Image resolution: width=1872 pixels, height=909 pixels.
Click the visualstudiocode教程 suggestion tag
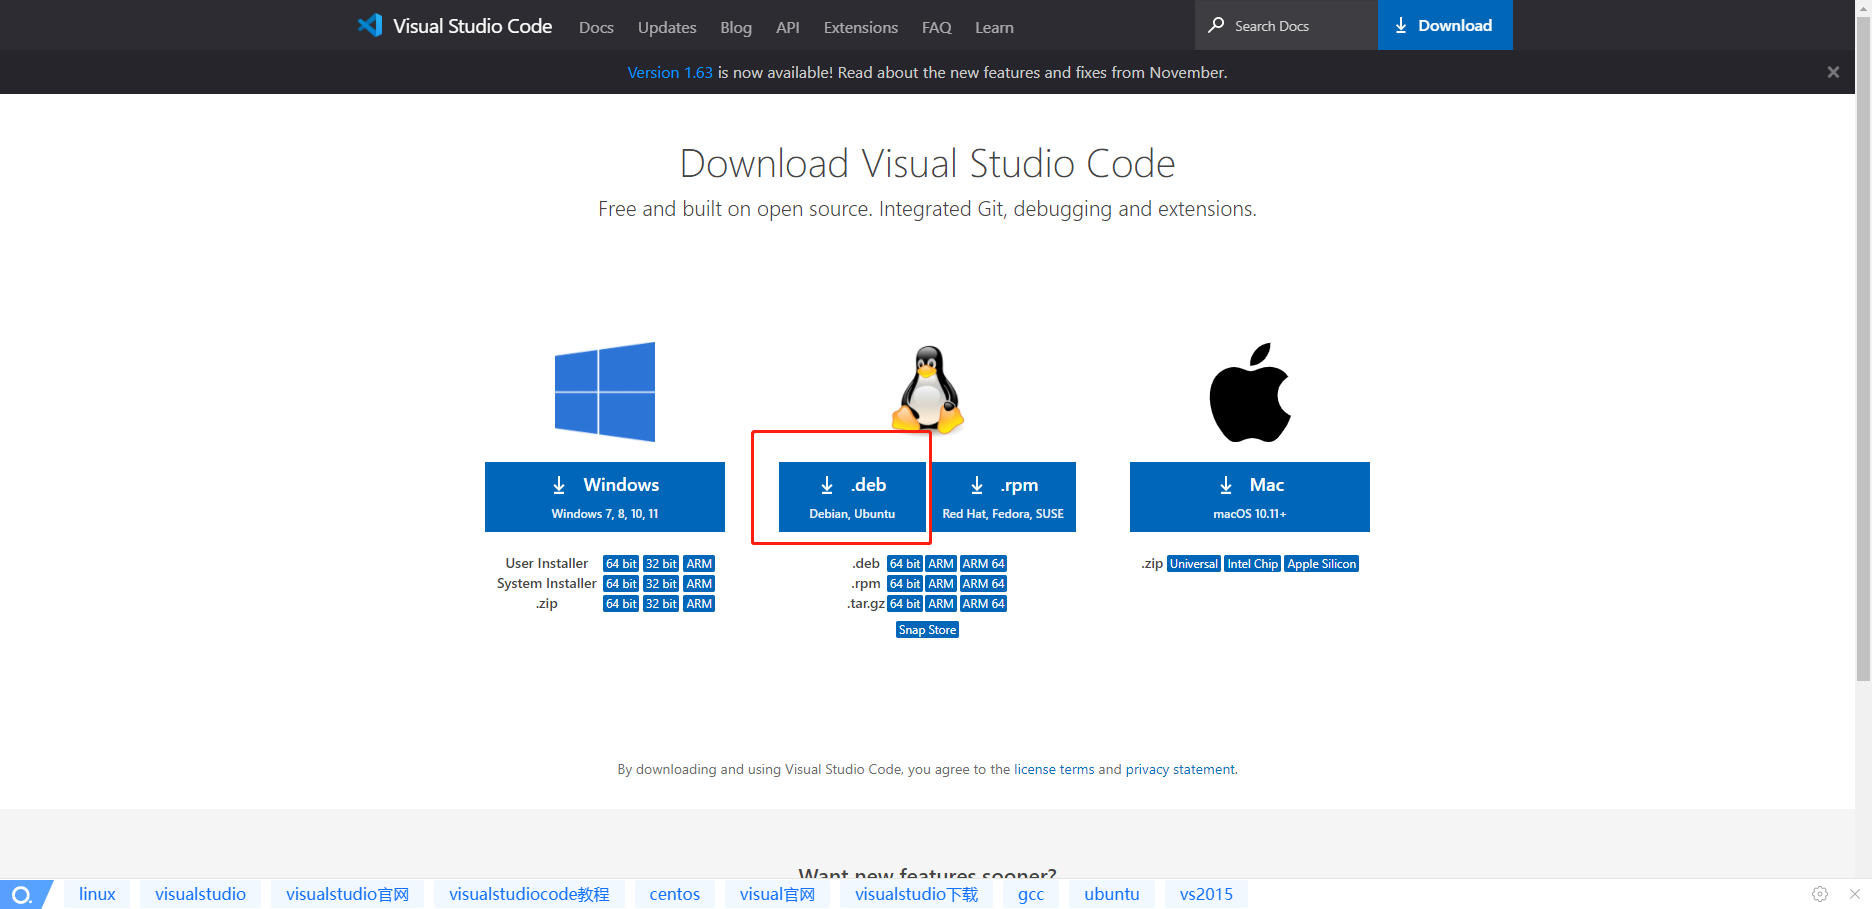coord(529,894)
